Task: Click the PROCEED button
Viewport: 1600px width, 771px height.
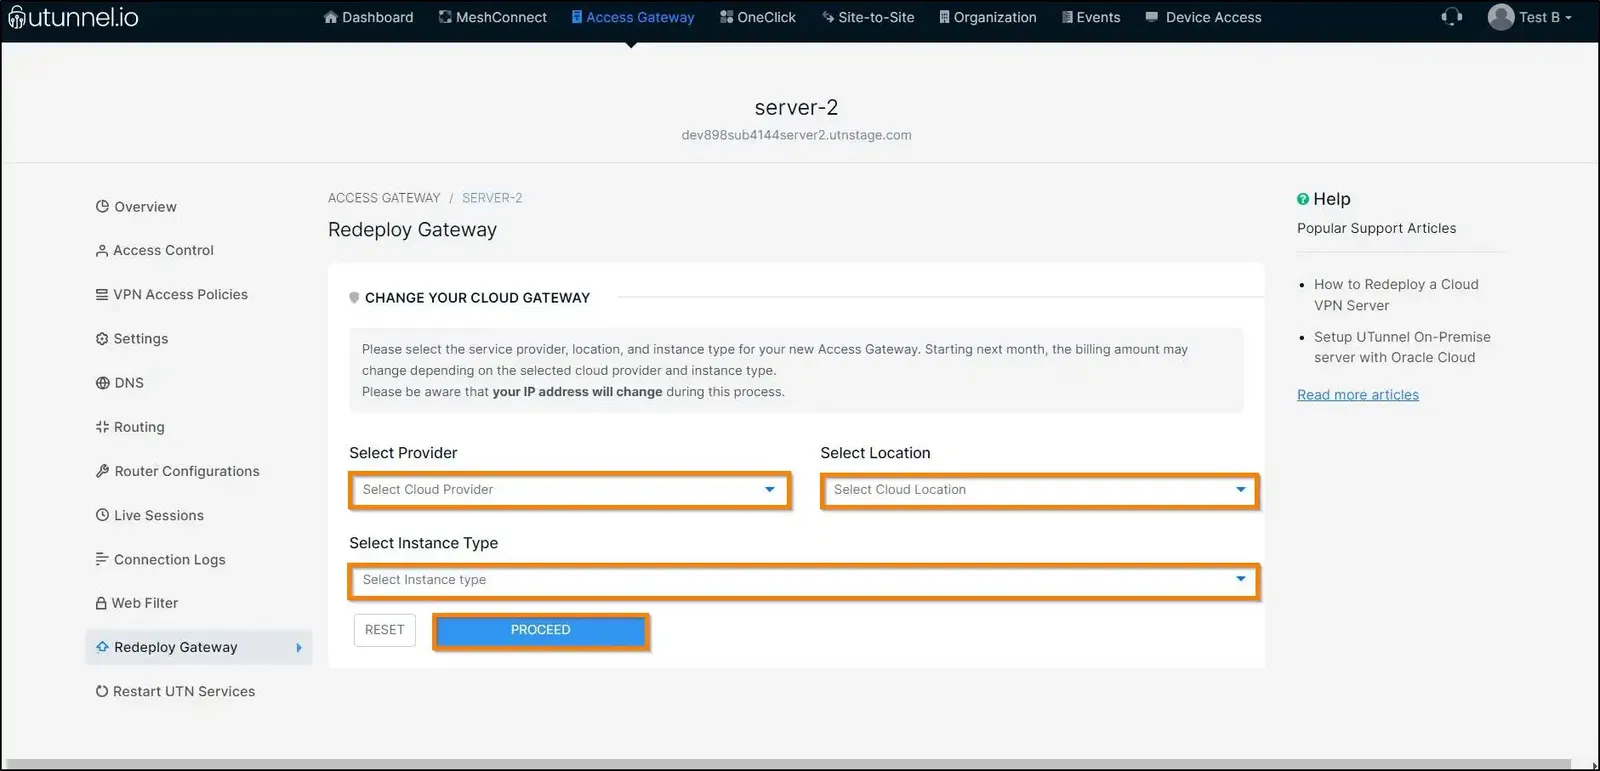Action: pyautogui.click(x=541, y=631)
